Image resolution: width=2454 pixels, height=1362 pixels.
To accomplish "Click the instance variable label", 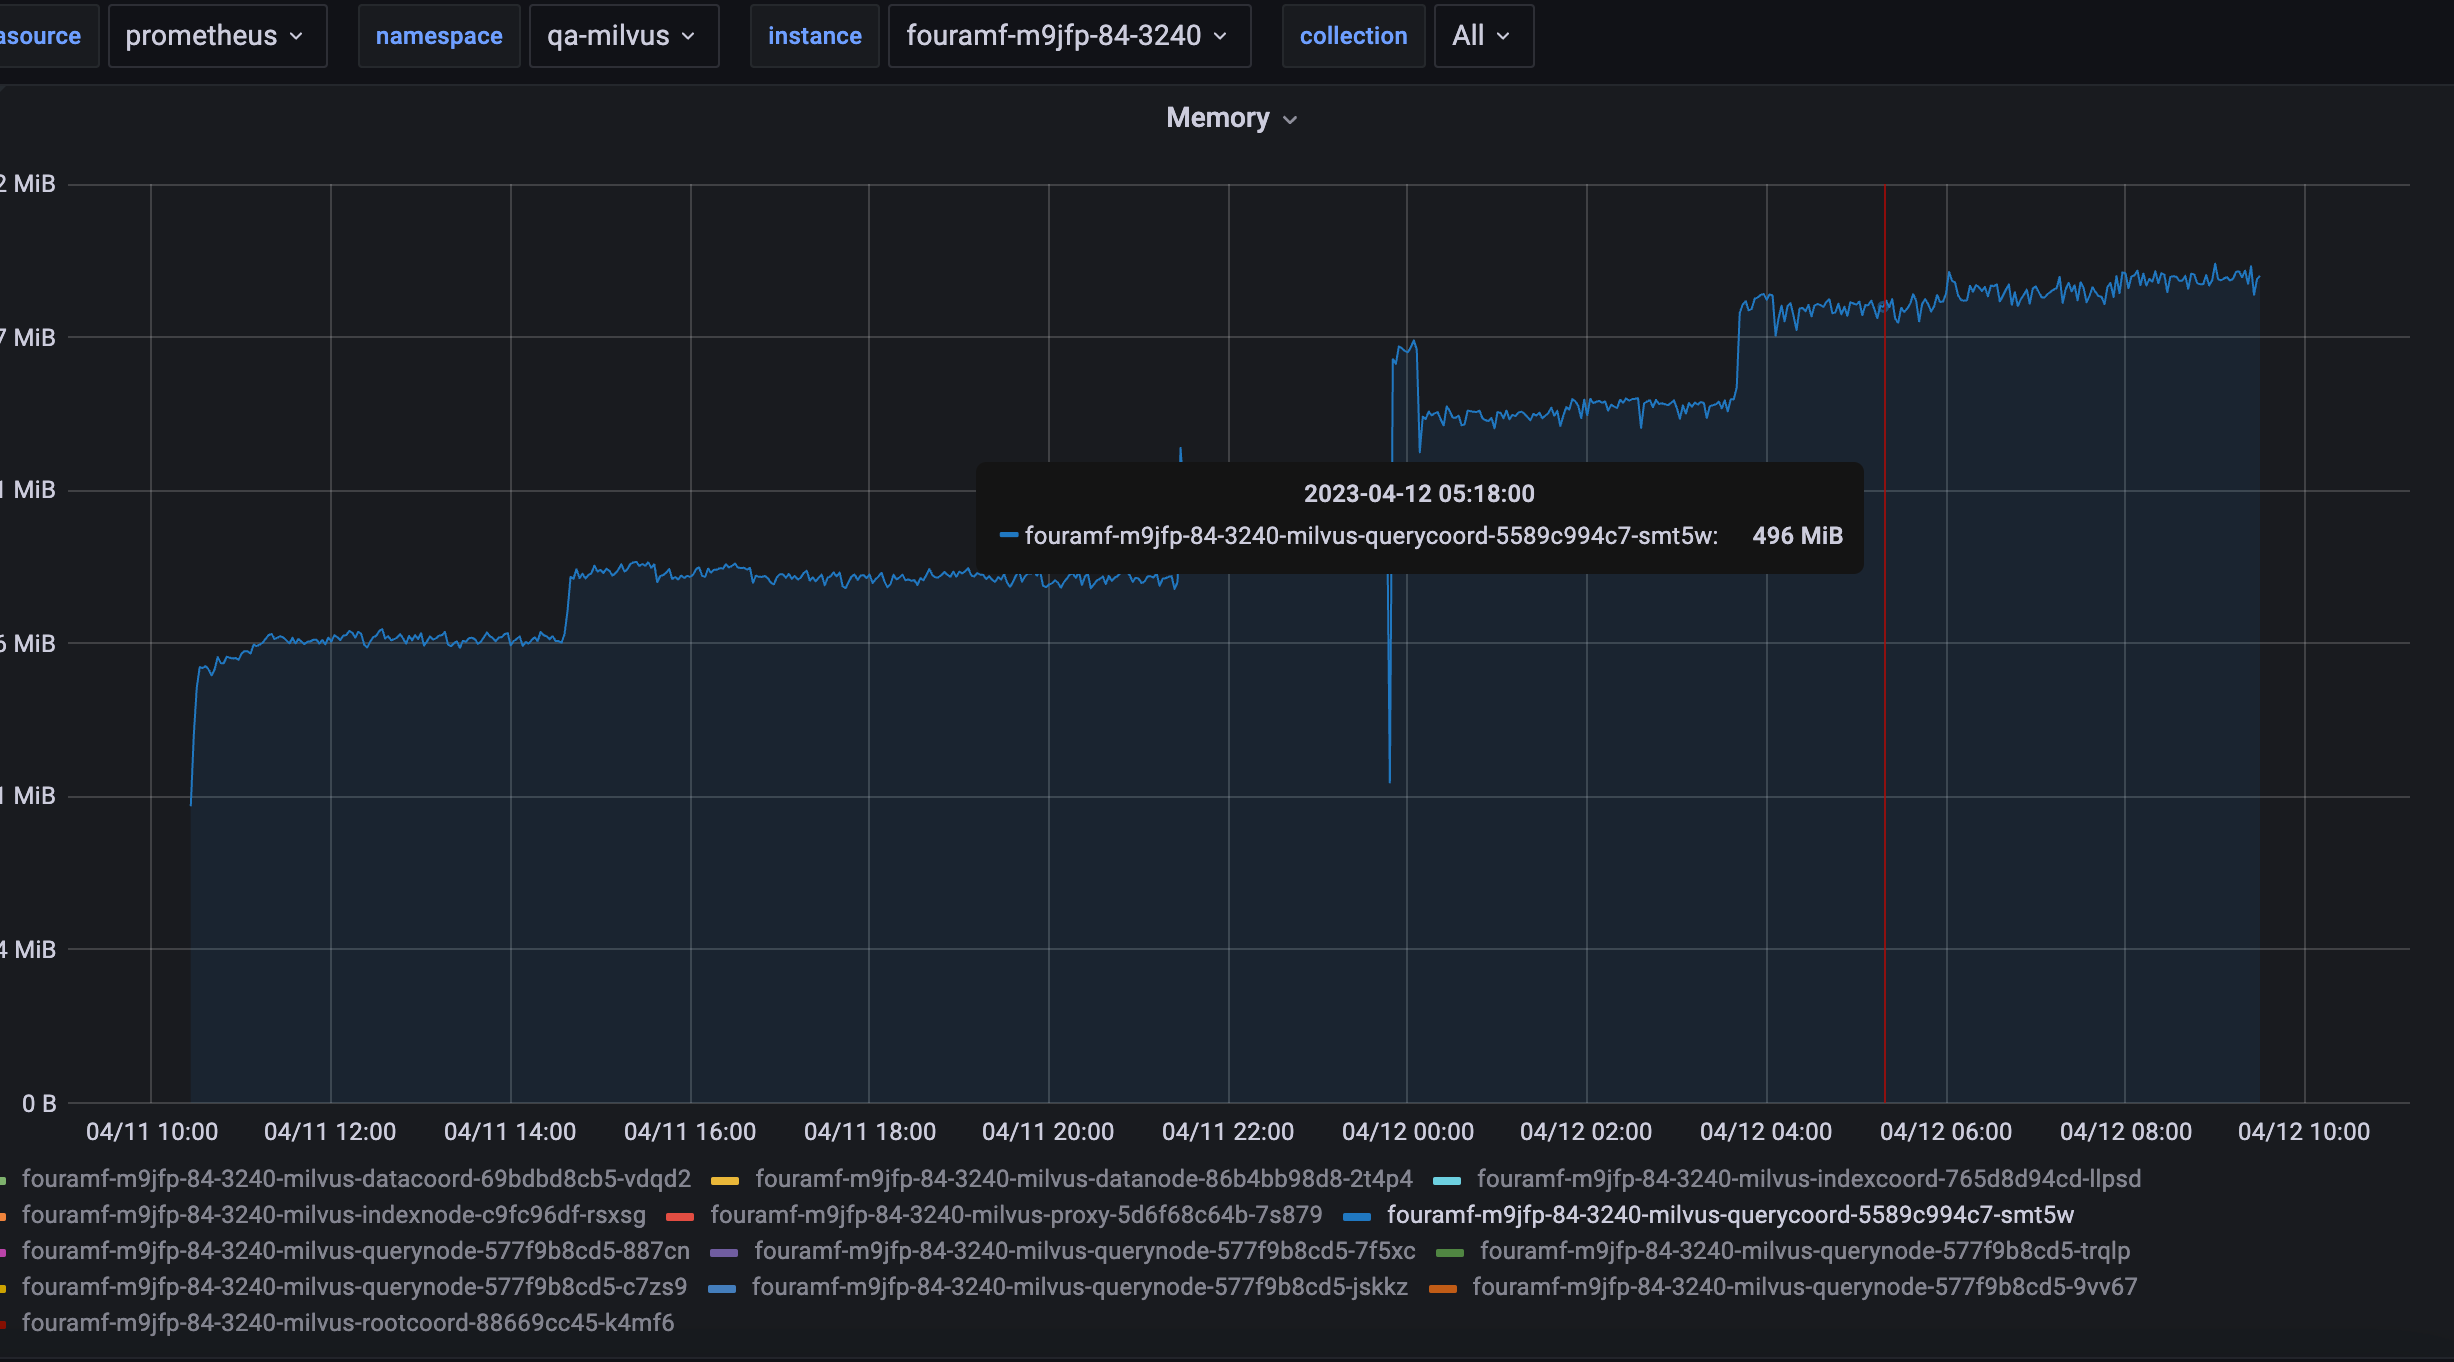I will (814, 36).
